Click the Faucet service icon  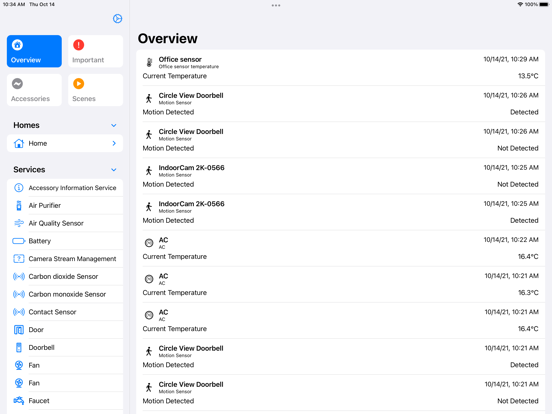[19, 401]
